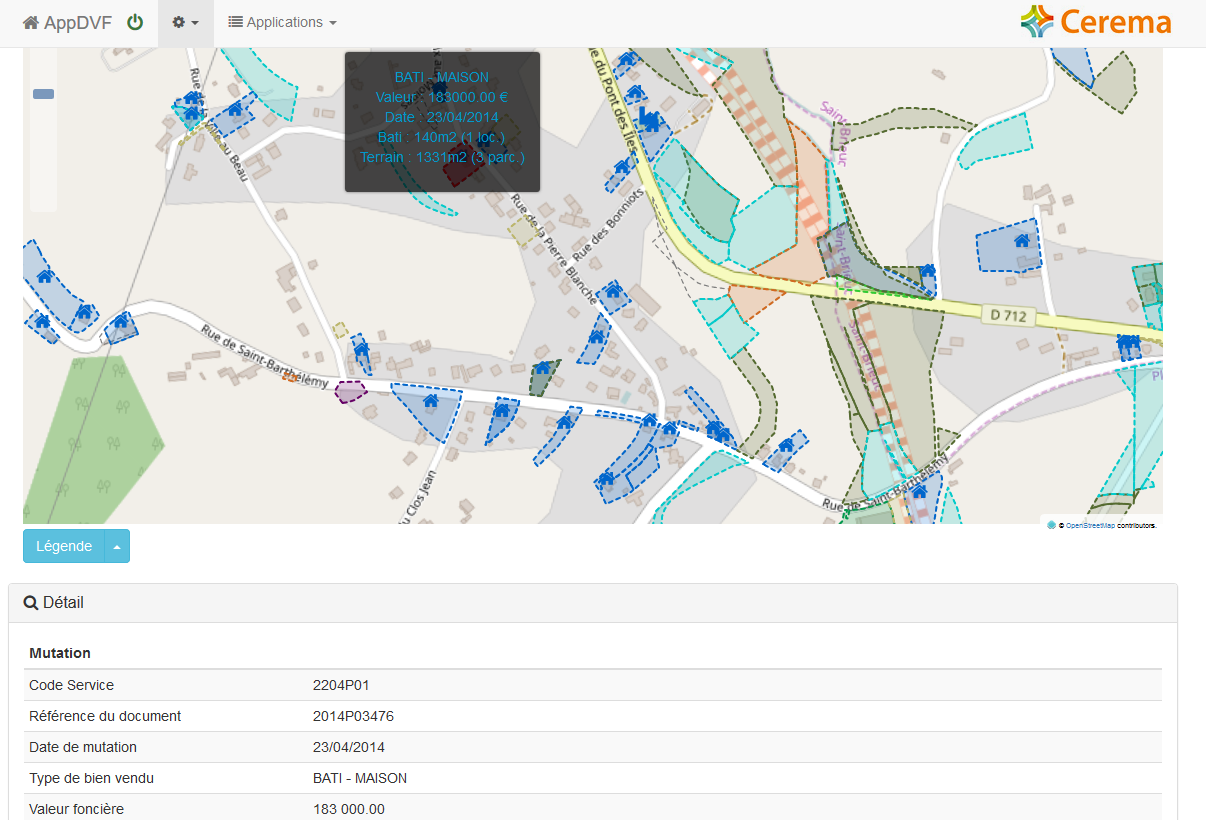
Task: Click the layers icon beside OpenStreetMap attribution
Action: (x=1051, y=525)
